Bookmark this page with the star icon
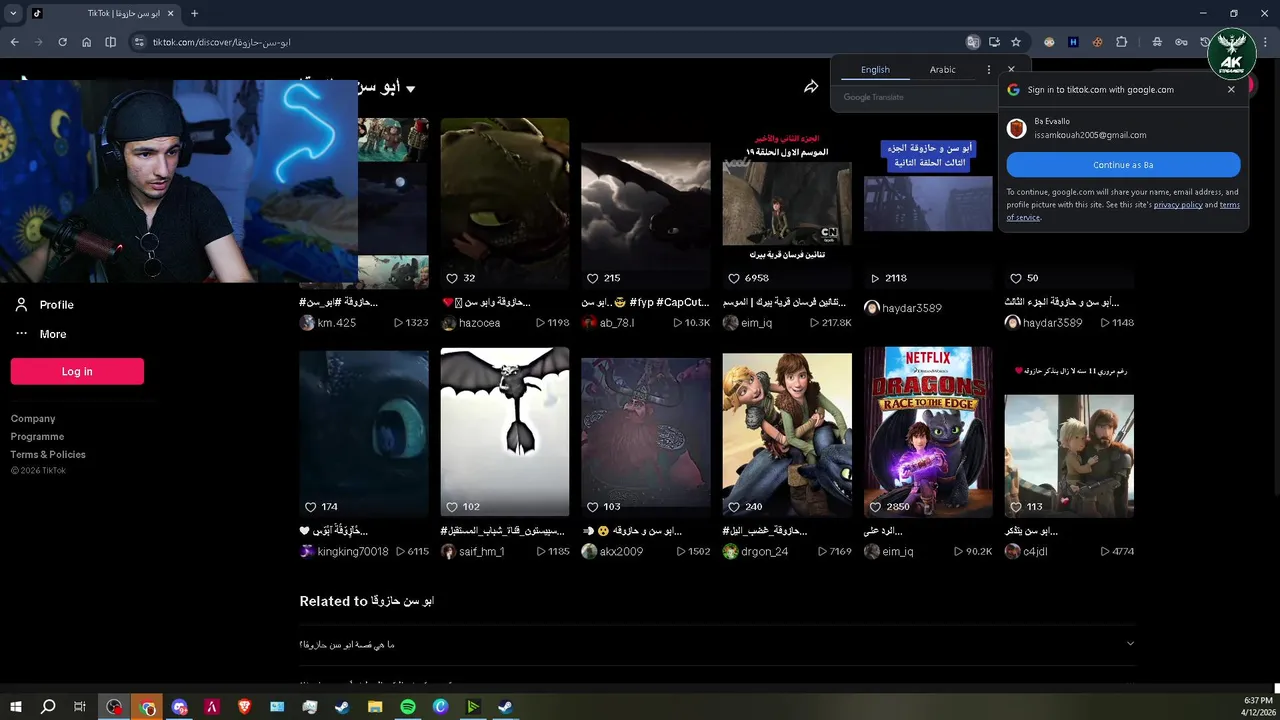Screen dimensions: 1280x720 (1016, 42)
